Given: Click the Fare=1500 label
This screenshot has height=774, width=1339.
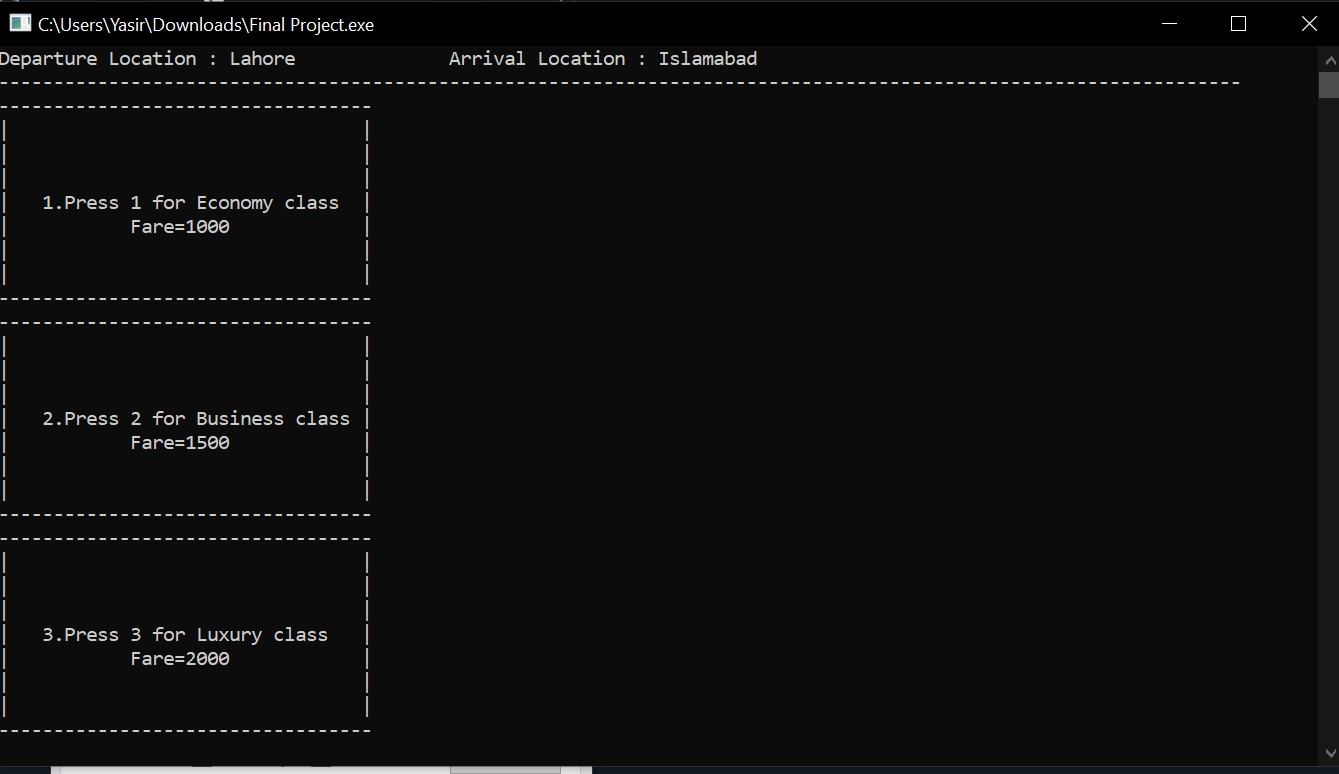Looking at the screenshot, I should pos(180,442).
